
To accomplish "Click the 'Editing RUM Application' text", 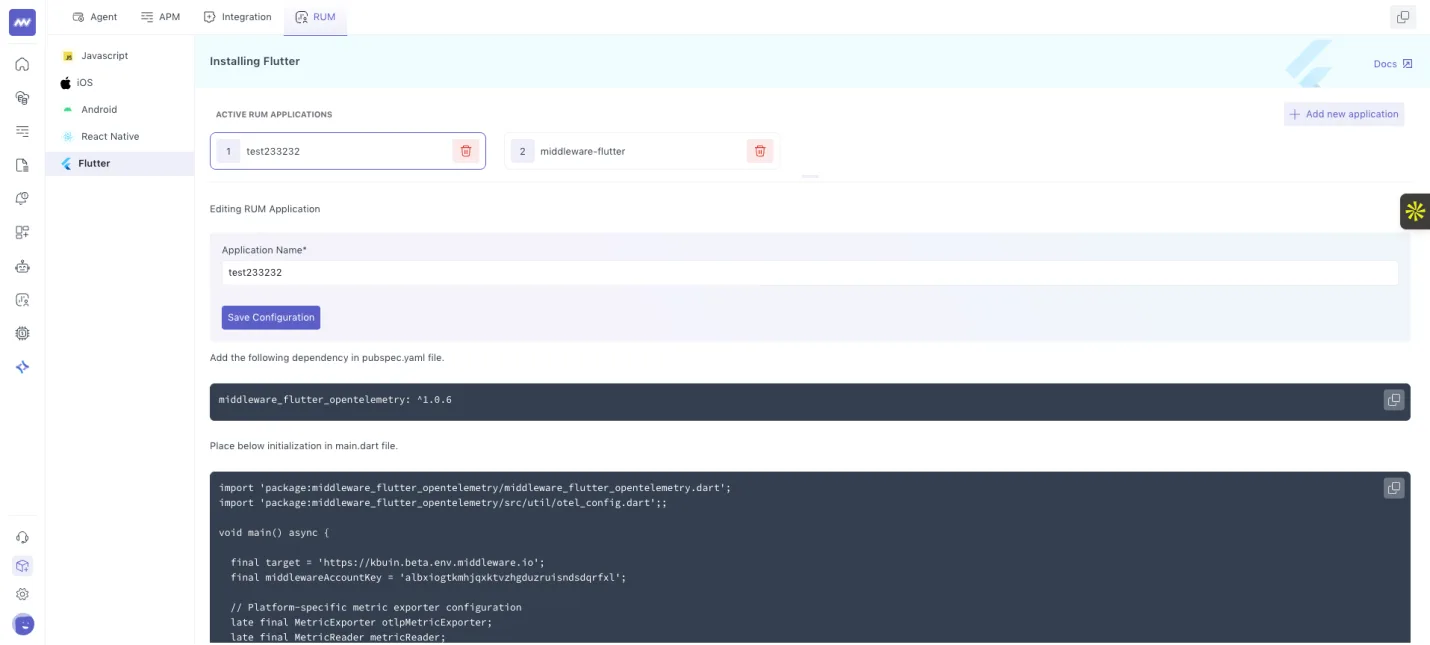I will coord(265,209).
